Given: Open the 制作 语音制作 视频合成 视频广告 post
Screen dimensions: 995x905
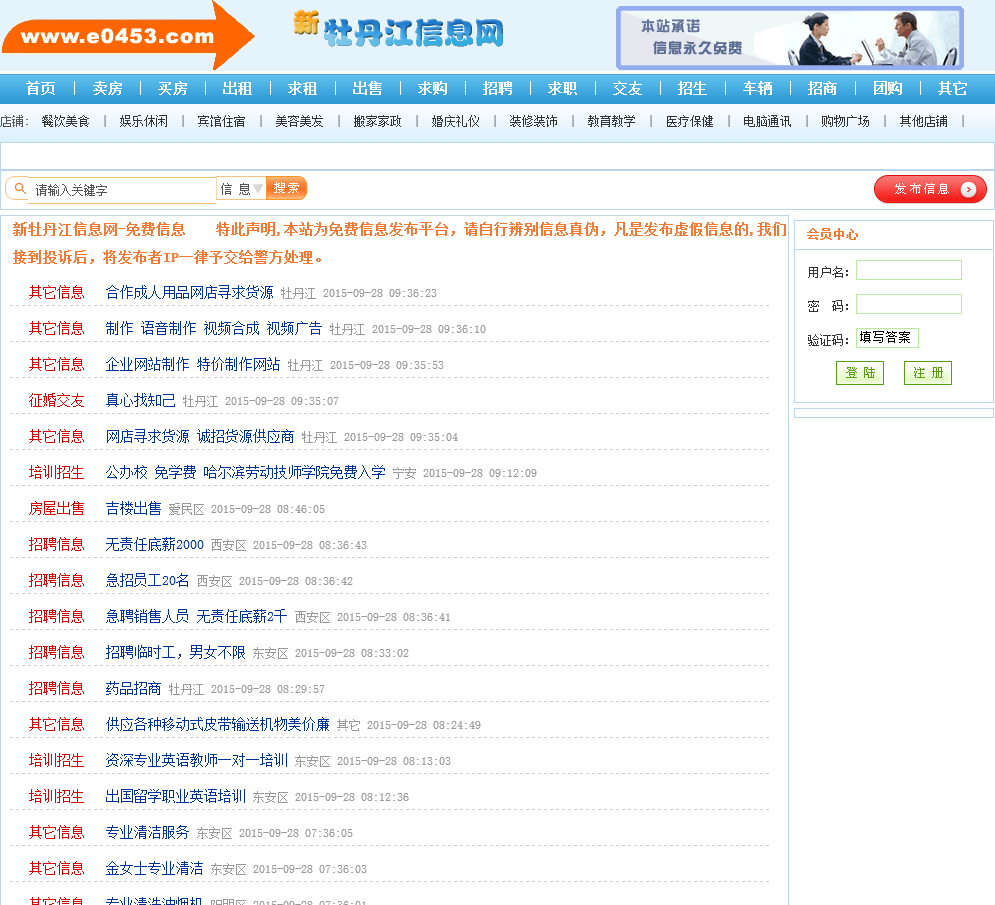Looking at the screenshot, I should pyautogui.click(x=214, y=329).
